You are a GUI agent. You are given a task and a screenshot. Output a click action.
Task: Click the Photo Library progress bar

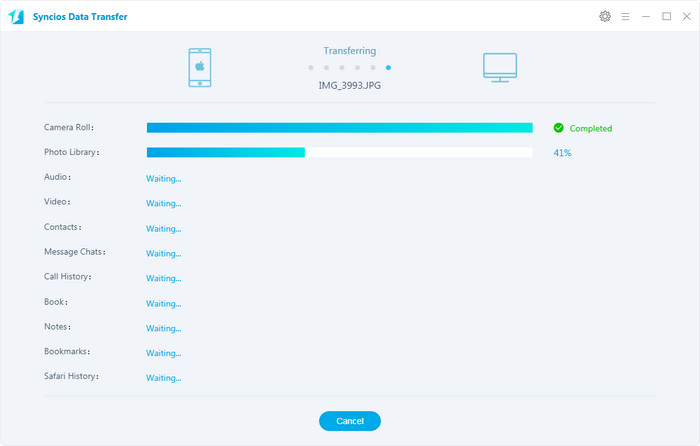point(340,152)
